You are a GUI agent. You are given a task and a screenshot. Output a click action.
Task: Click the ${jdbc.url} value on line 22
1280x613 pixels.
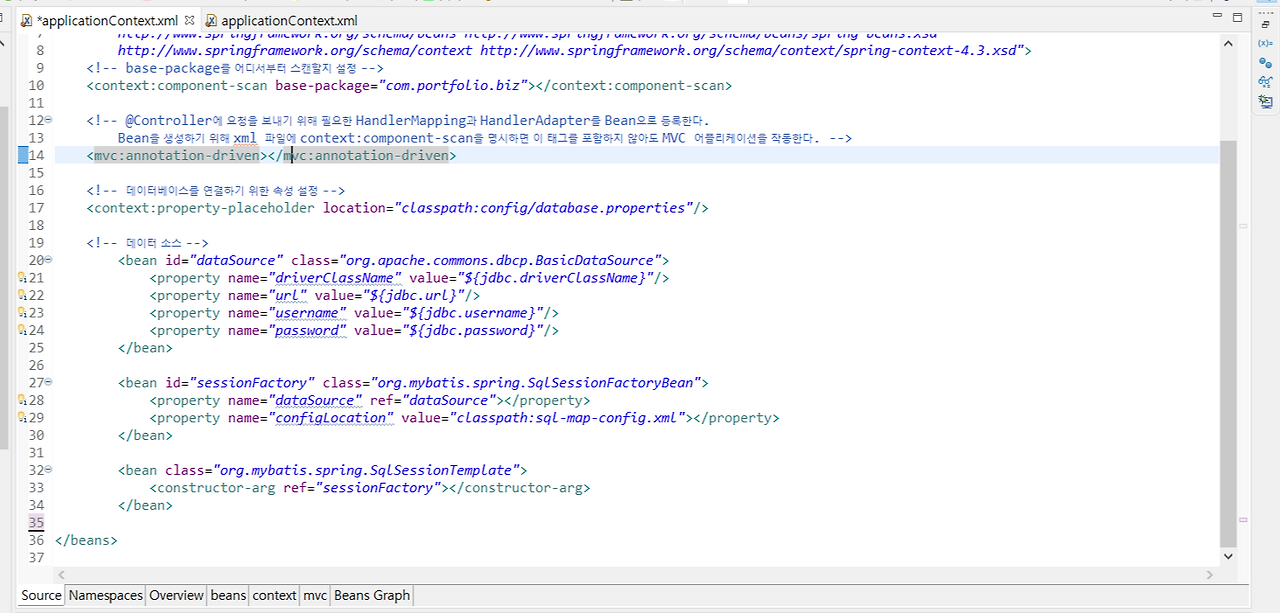pos(412,295)
